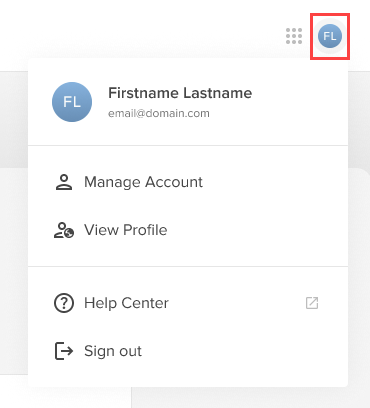Click the FL avatar in top corner

[330, 36]
